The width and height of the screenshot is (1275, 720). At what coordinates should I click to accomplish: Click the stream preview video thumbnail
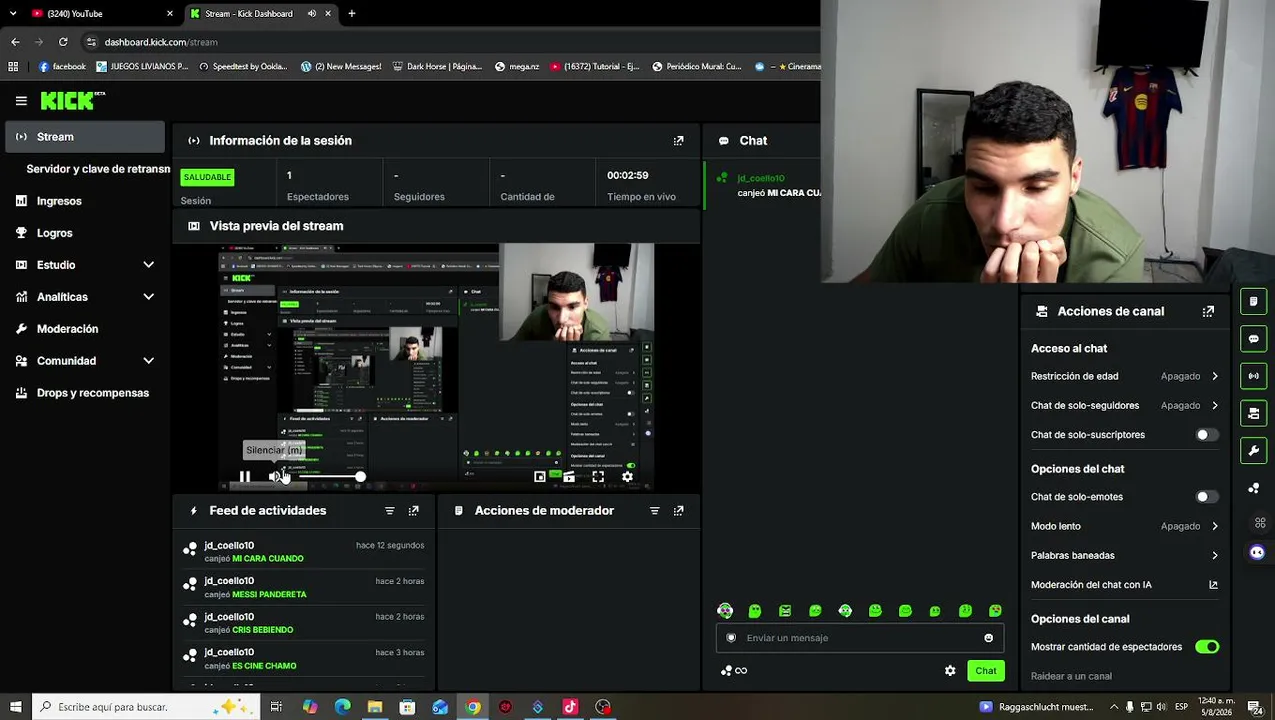click(436, 366)
